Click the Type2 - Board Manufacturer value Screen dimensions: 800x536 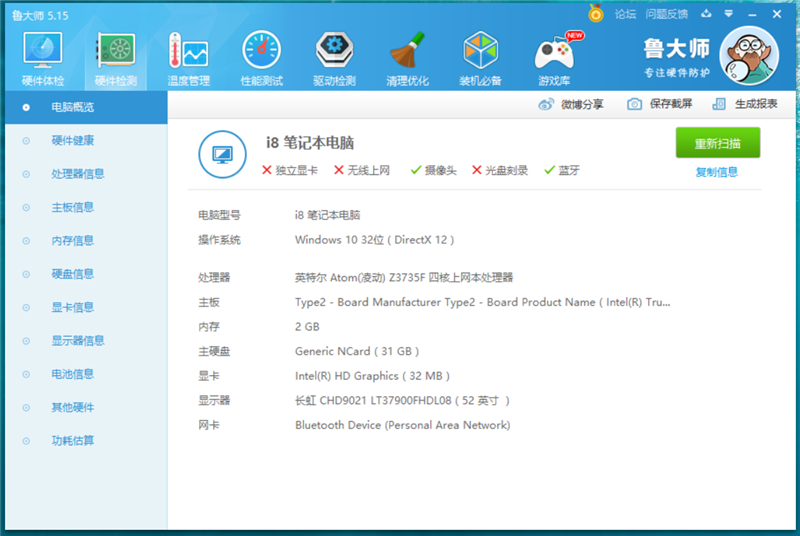pos(483,302)
